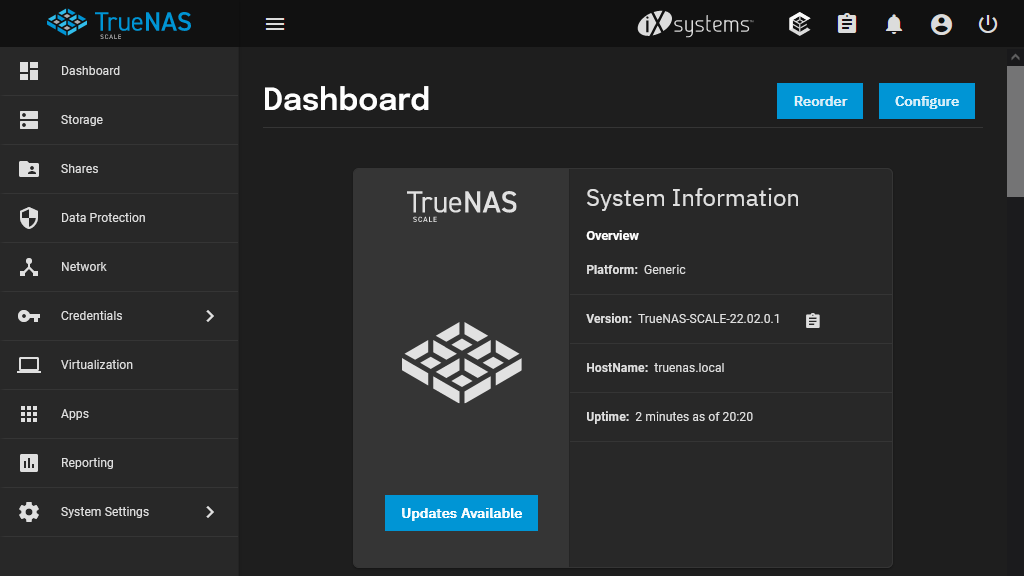
Task: Click the System Information card title
Action: (x=692, y=198)
